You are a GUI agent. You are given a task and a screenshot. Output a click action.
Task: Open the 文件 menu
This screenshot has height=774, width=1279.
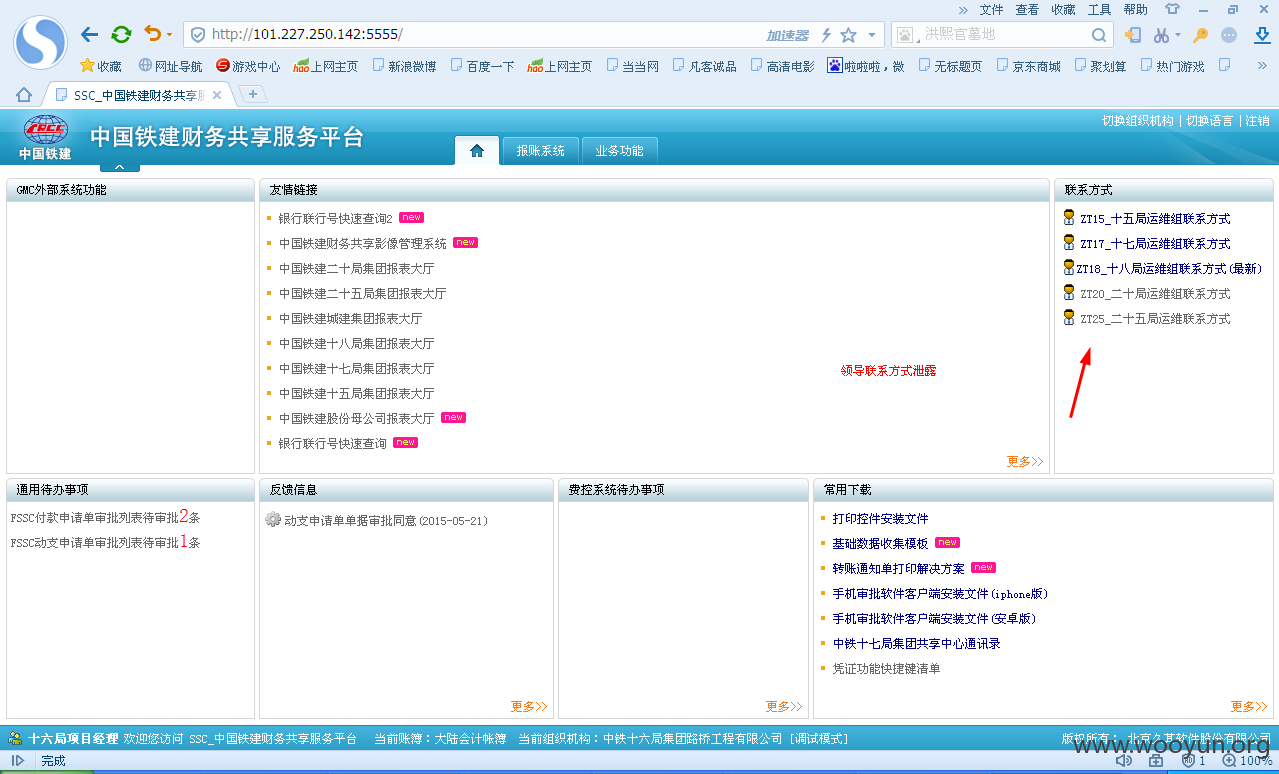click(x=991, y=9)
